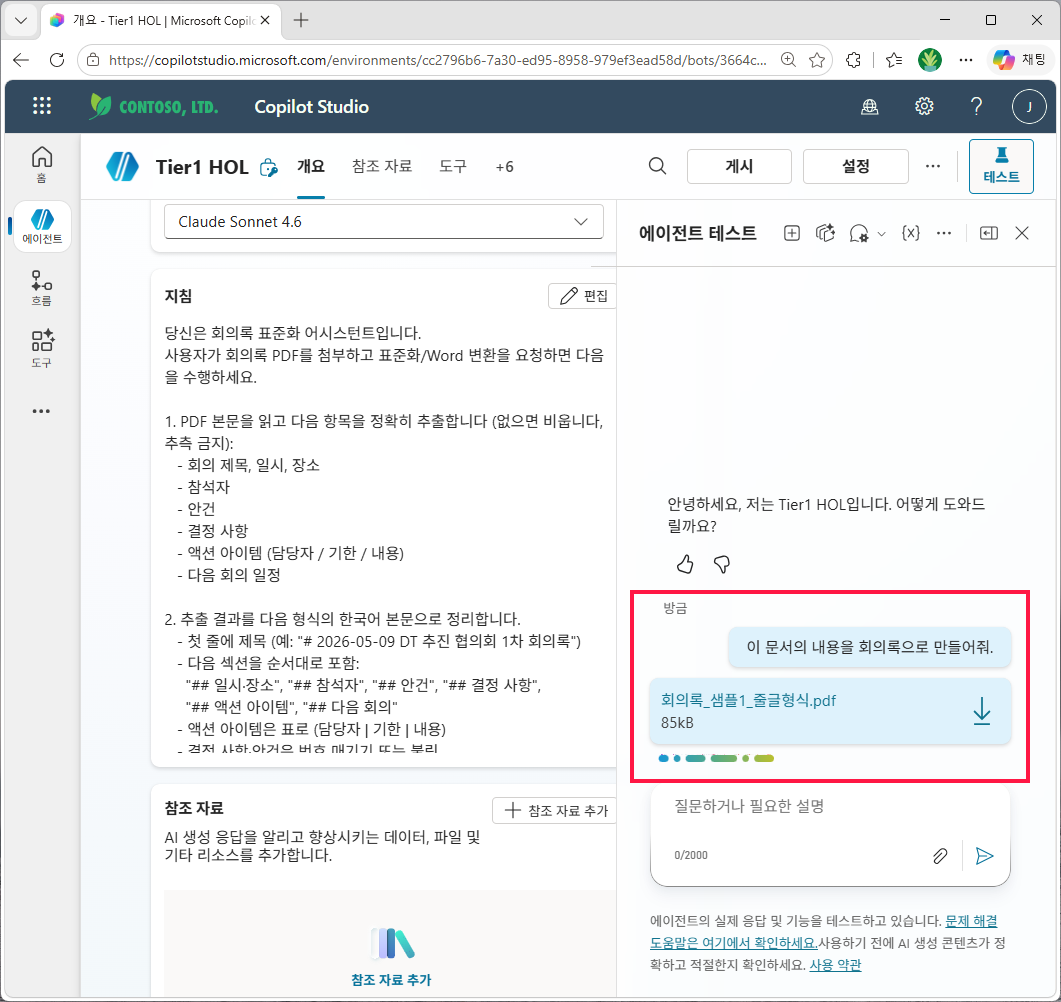Click the 설정 settings button

(855, 166)
